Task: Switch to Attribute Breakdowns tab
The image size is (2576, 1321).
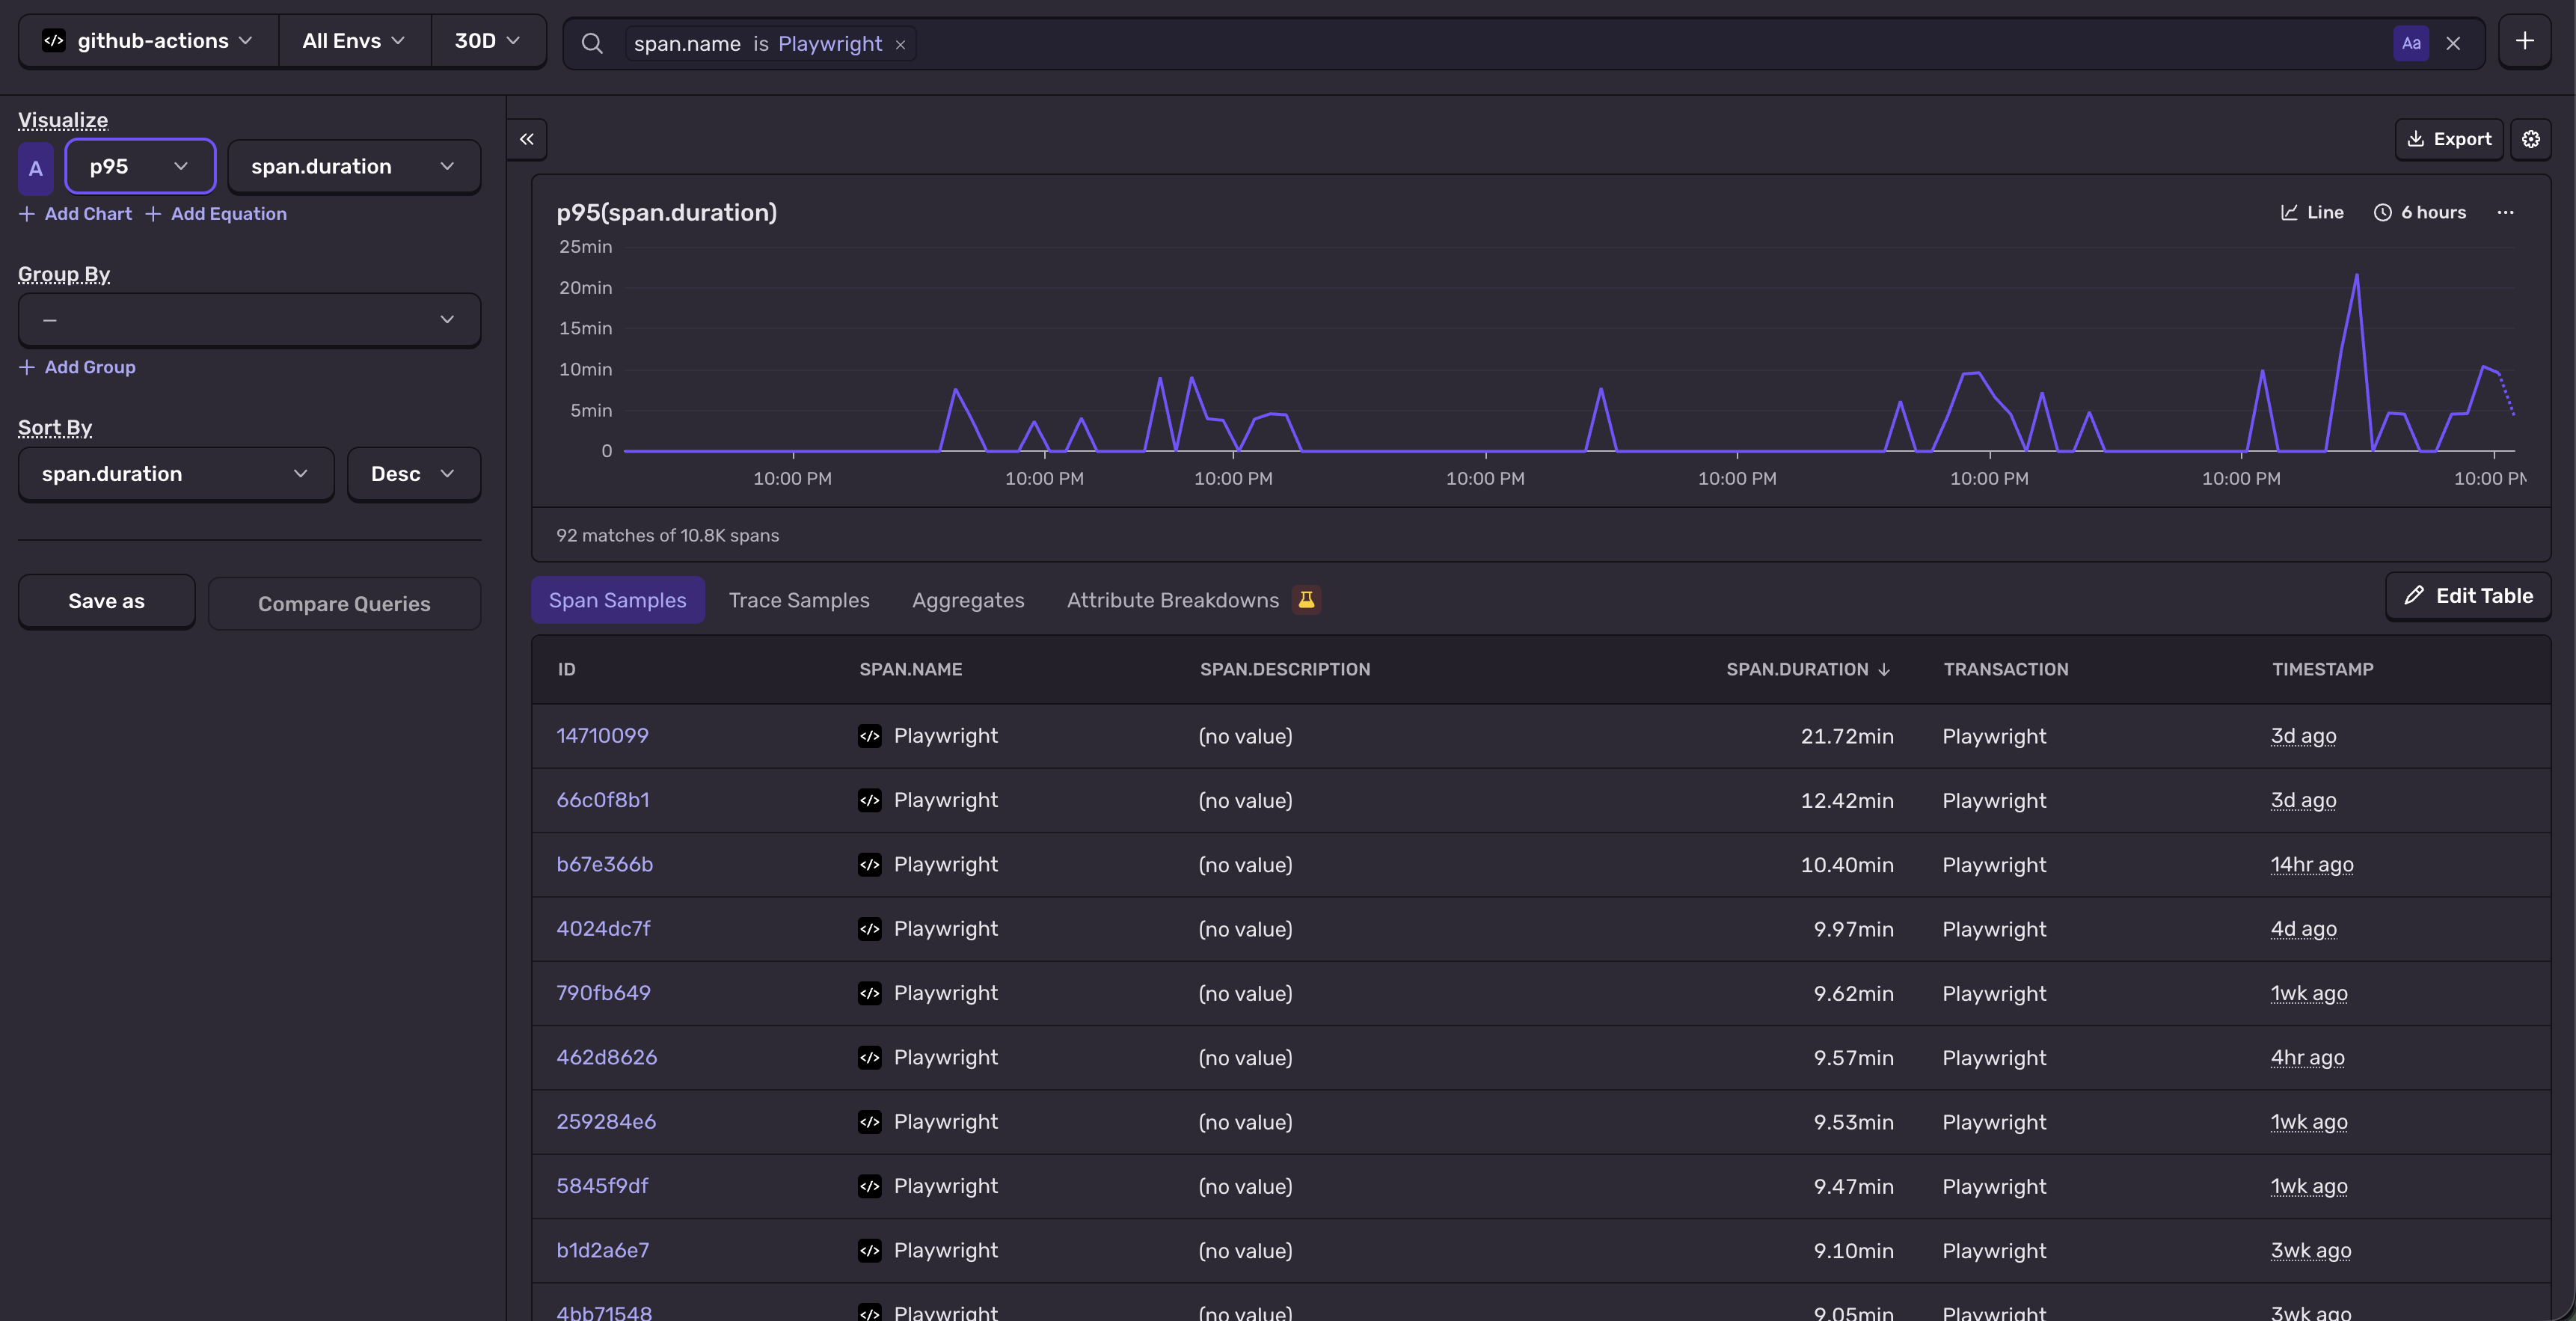Action: pos(1173,600)
